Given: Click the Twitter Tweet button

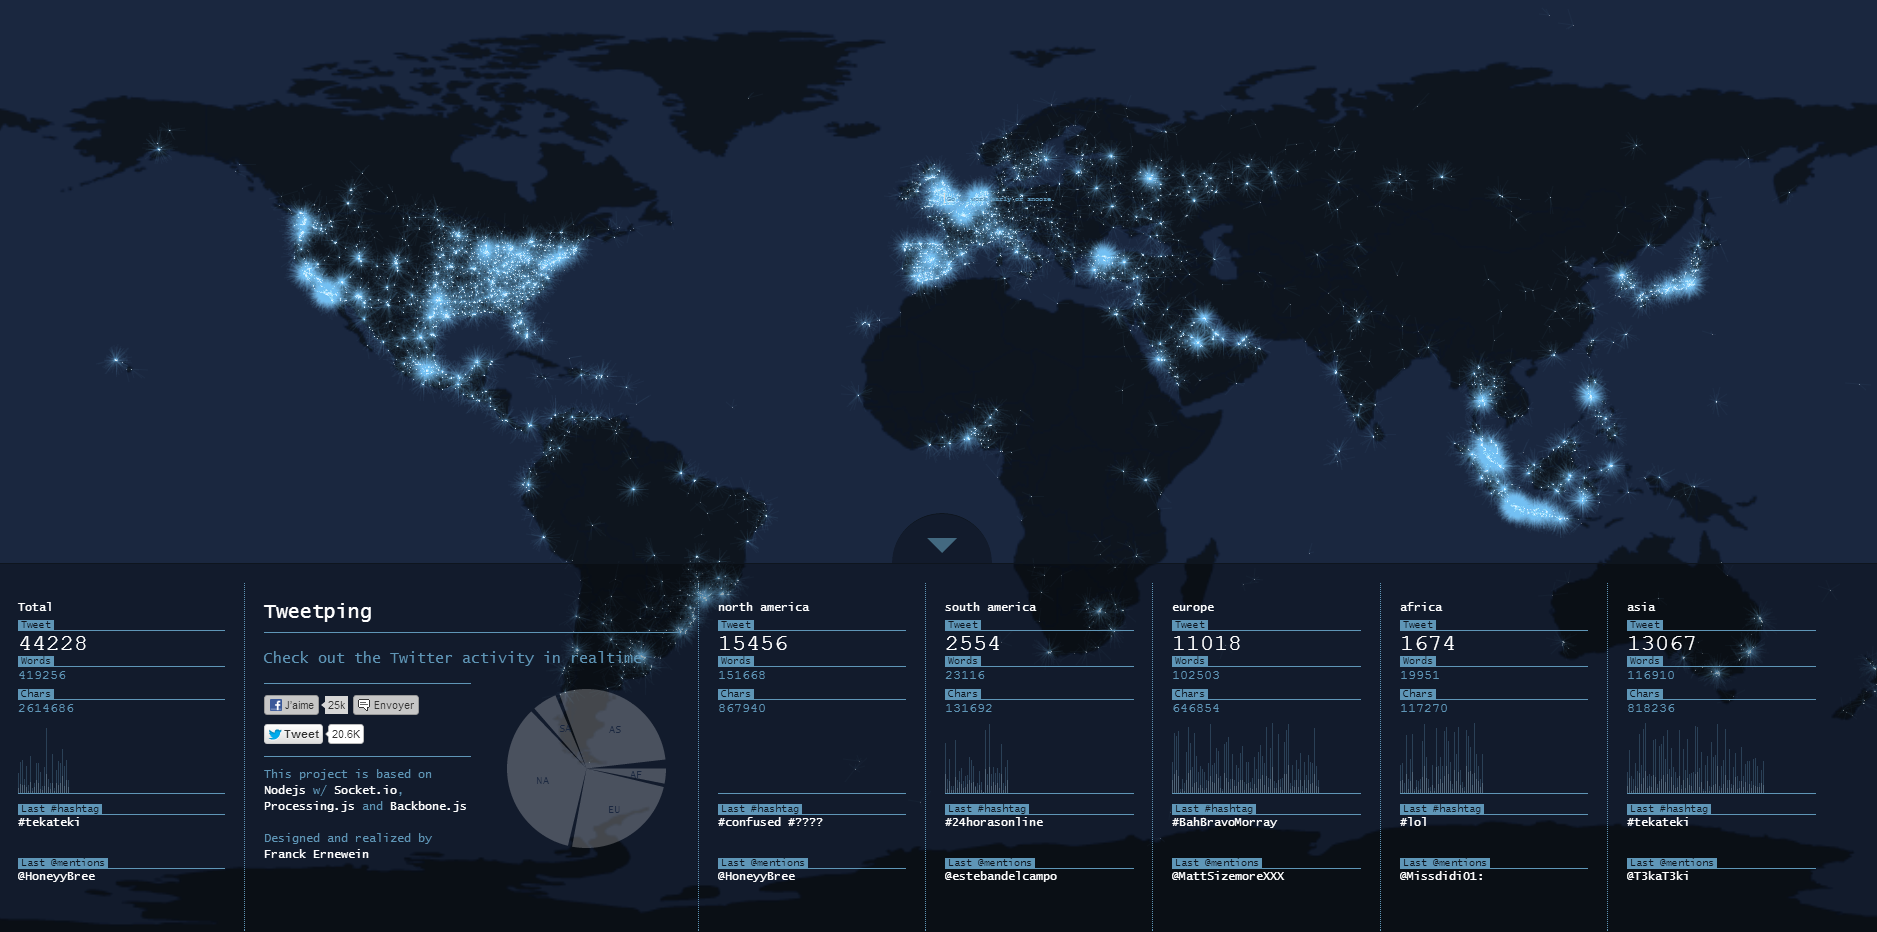Looking at the screenshot, I should coord(293,734).
